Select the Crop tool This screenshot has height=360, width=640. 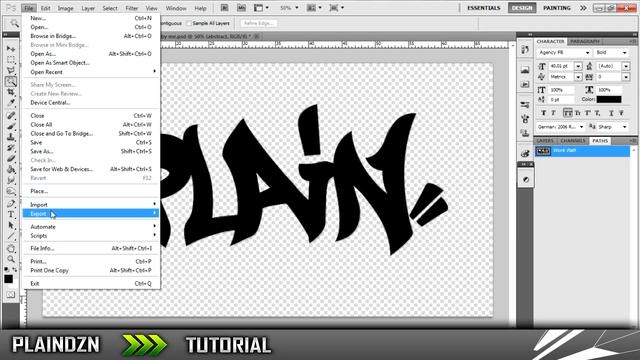click(11, 92)
